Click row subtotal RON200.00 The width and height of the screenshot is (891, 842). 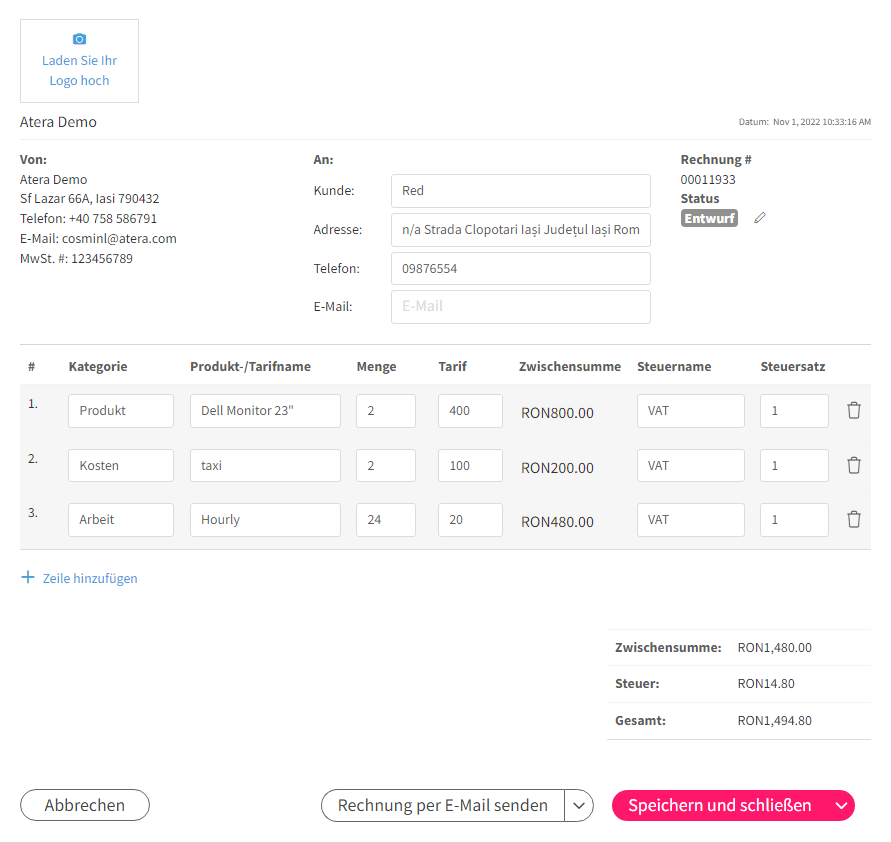[557, 468]
